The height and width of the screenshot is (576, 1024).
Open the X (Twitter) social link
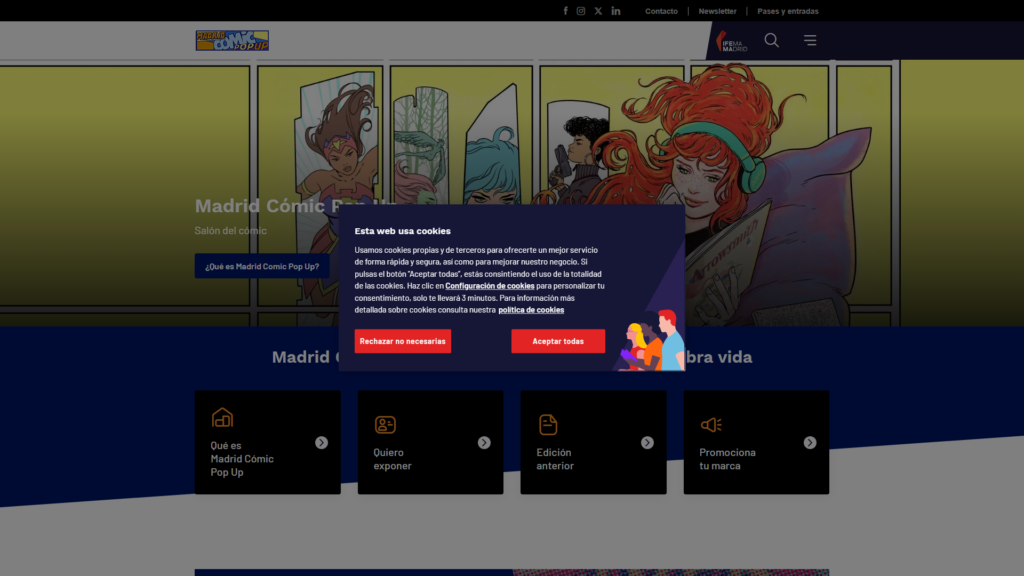[598, 11]
